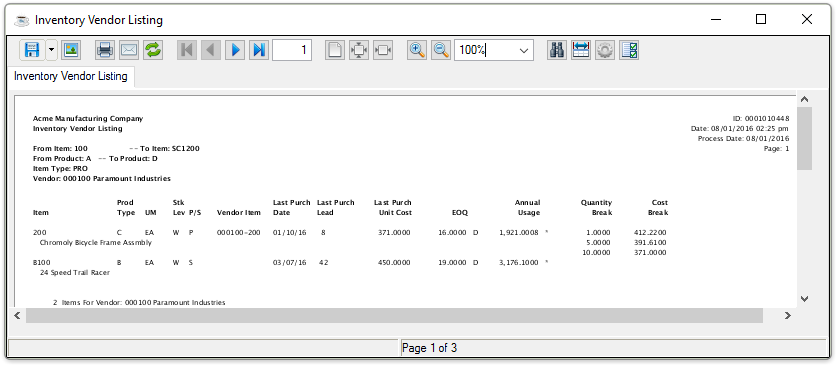The image size is (840, 368).
Task: Open search with binoculars icon
Action: point(557,50)
